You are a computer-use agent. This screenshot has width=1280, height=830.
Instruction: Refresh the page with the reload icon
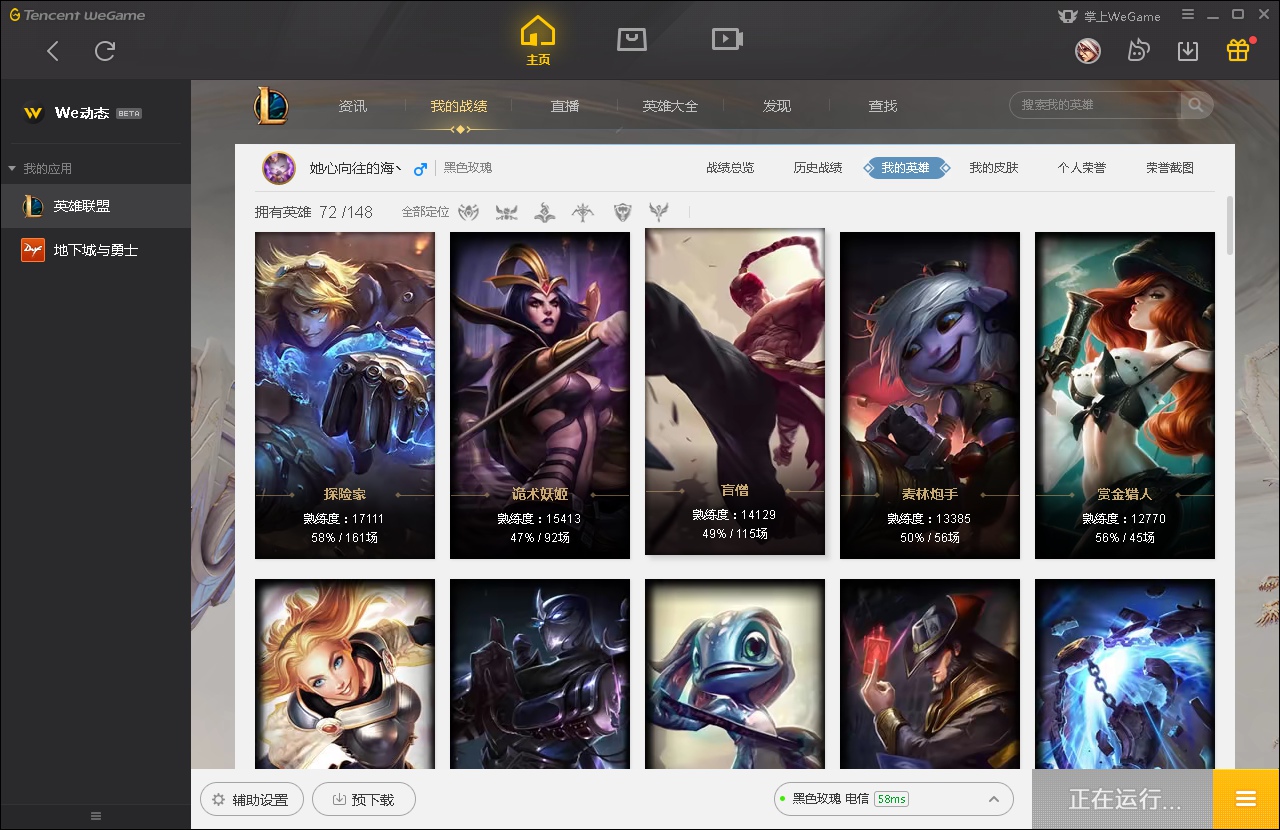105,51
